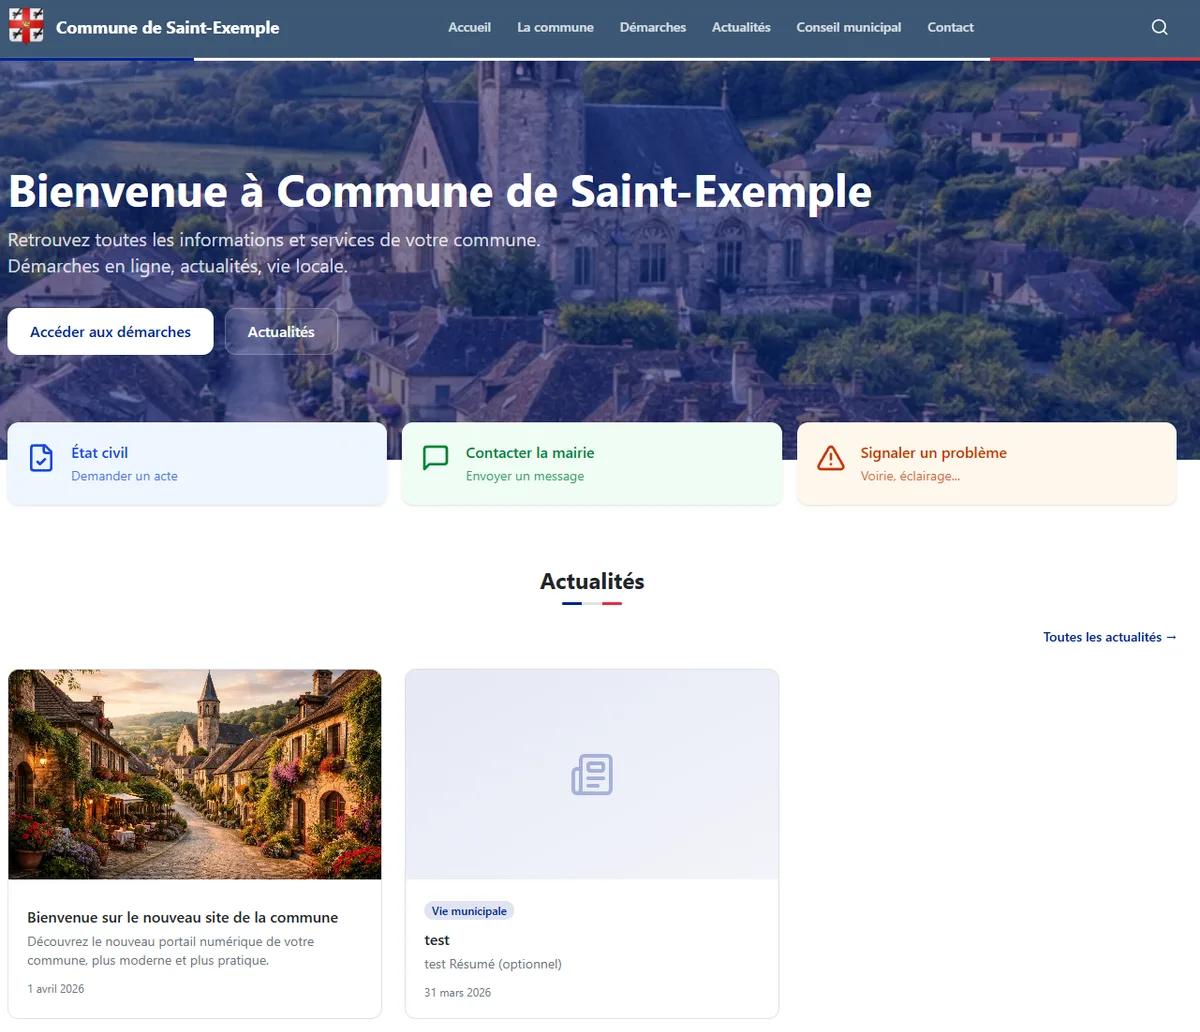The image size is (1200, 1032).
Task: Open the Accueil menu item
Action: (469, 27)
